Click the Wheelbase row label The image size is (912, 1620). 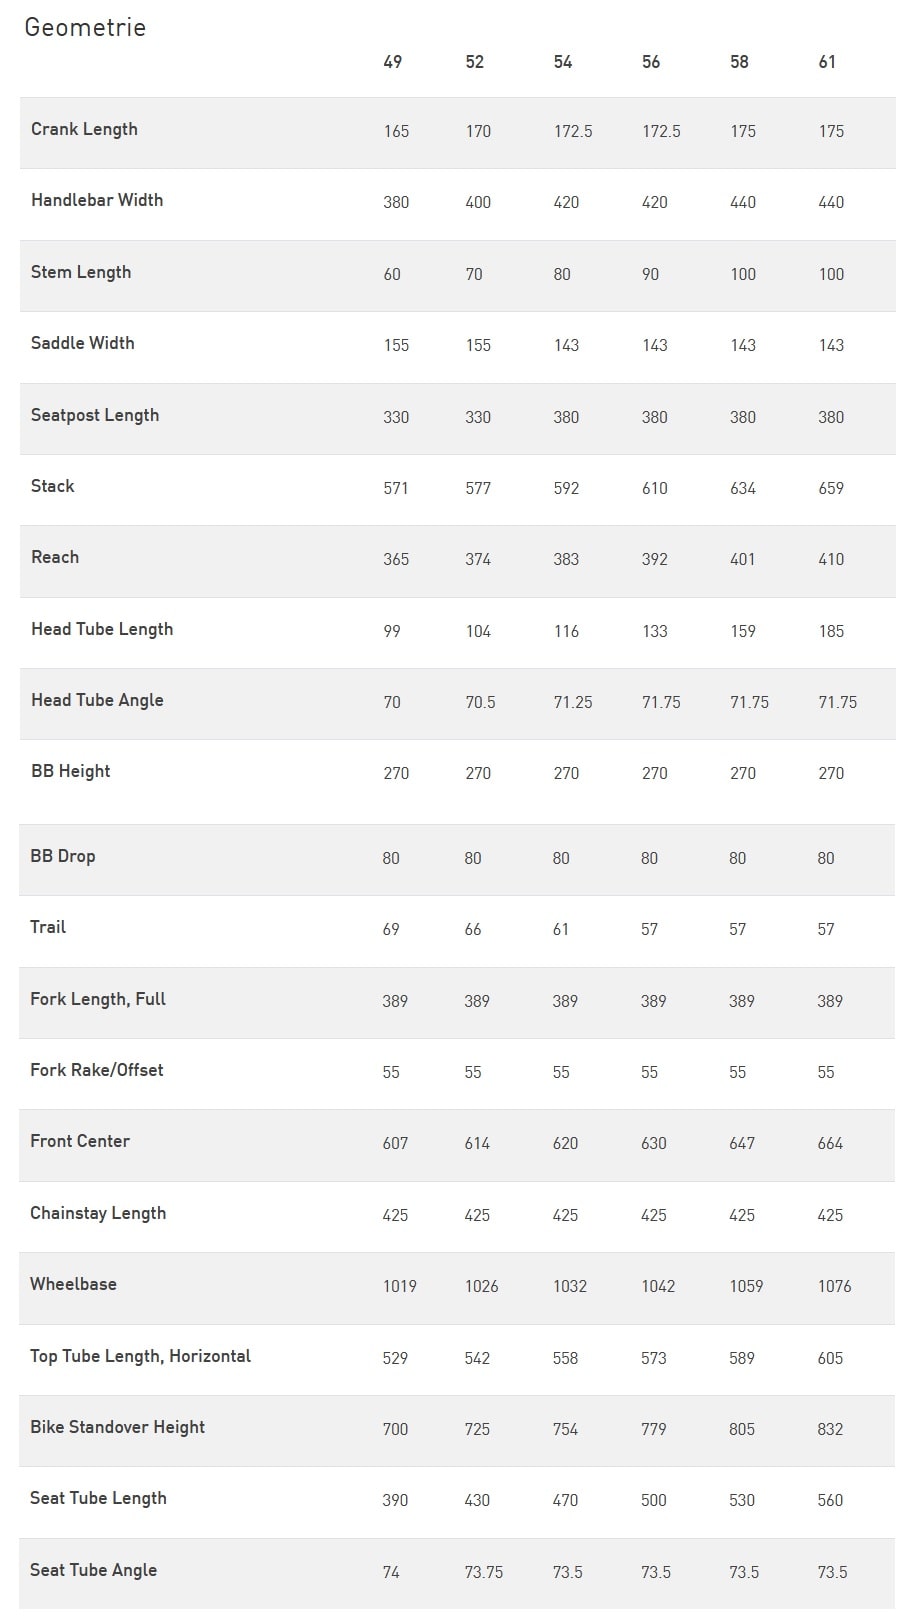[x=73, y=1284]
